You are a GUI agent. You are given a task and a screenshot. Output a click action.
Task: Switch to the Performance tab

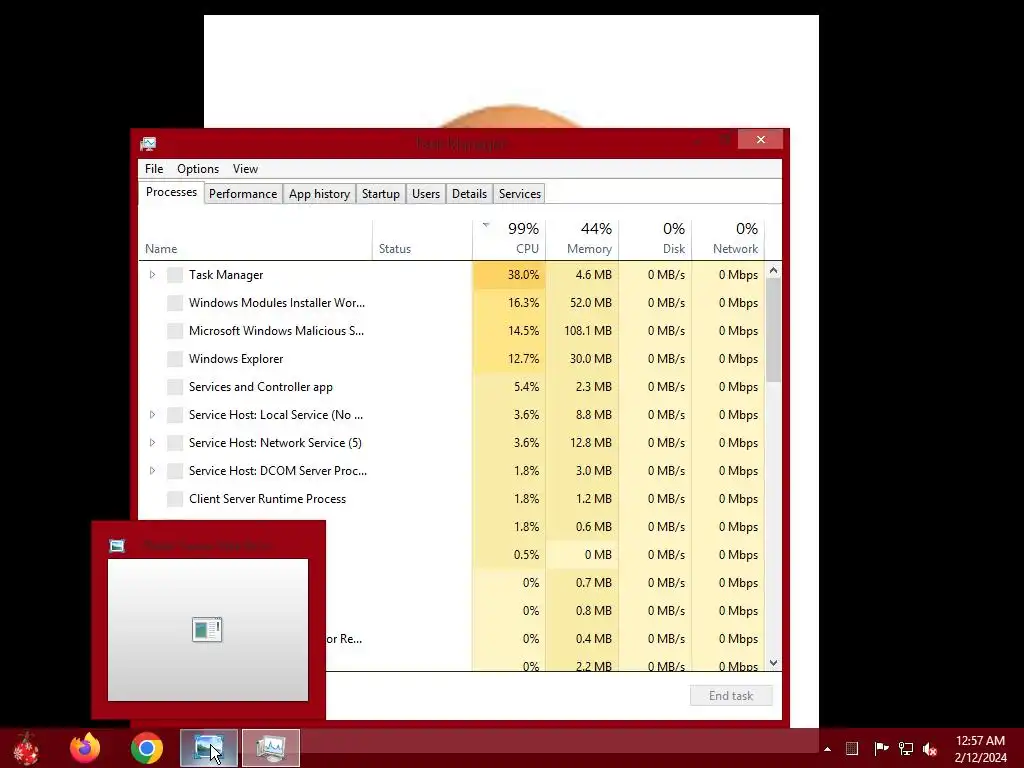click(243, 194)
